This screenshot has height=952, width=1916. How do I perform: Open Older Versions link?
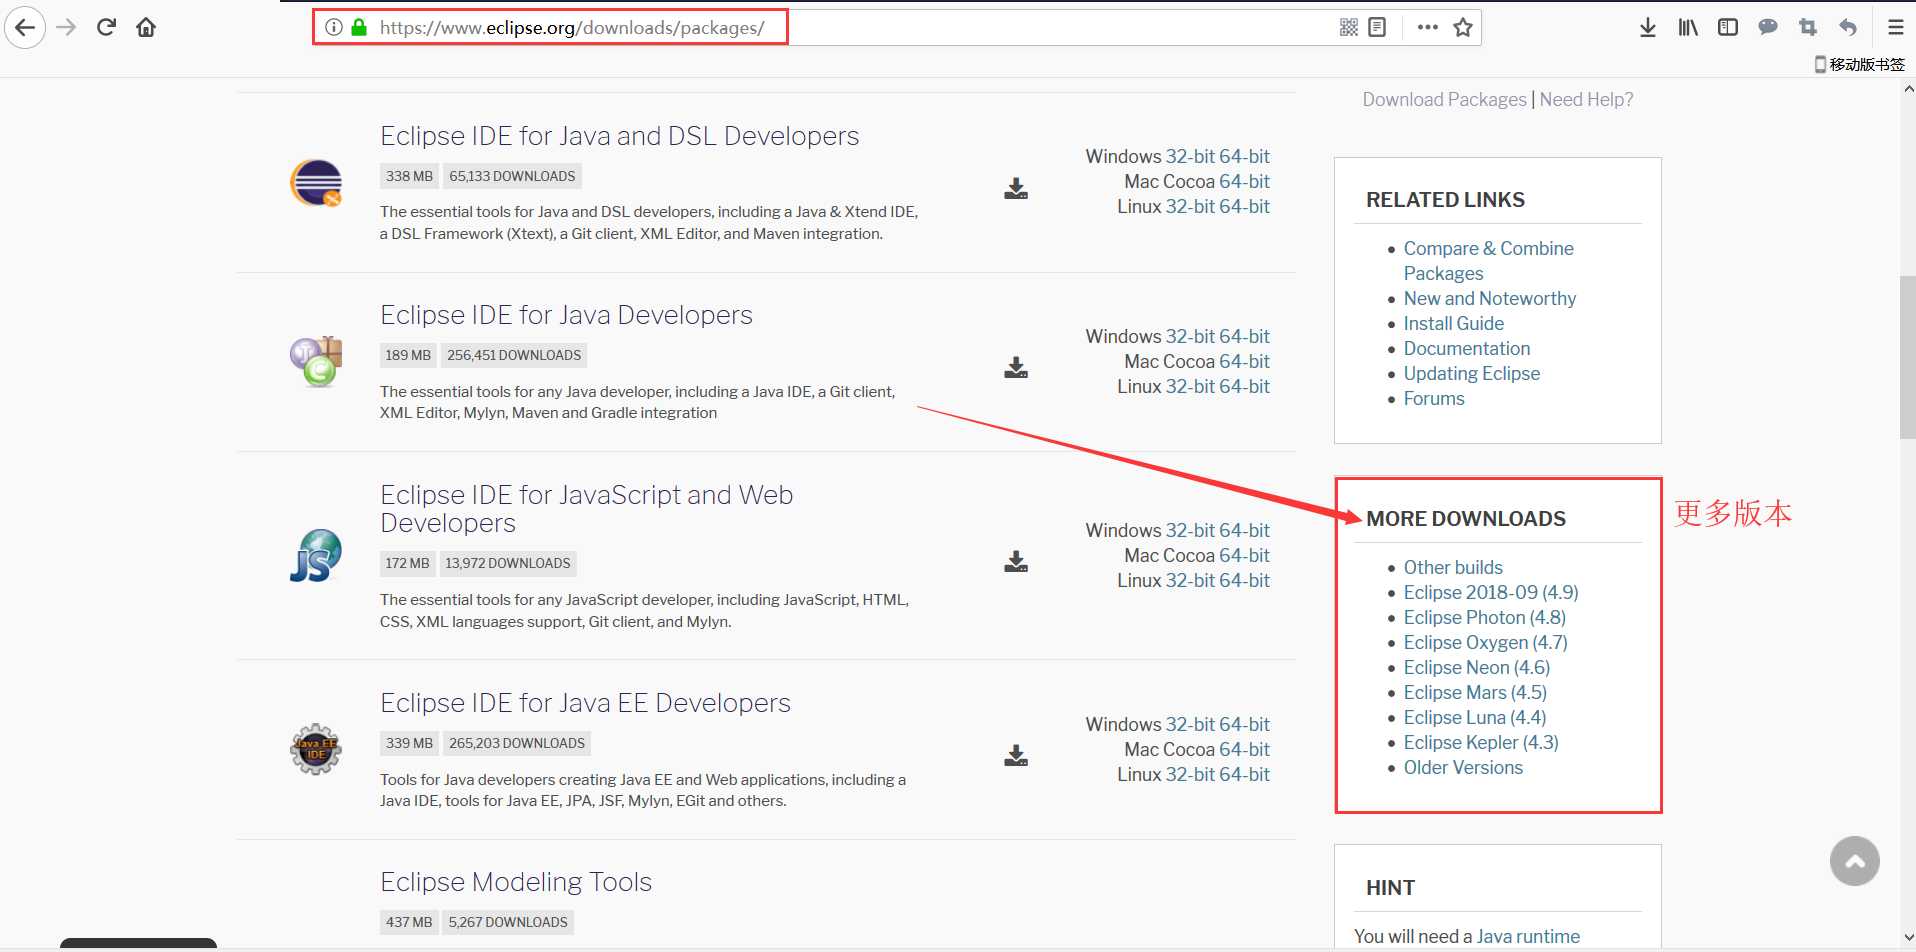click(x=1462, y=767)
